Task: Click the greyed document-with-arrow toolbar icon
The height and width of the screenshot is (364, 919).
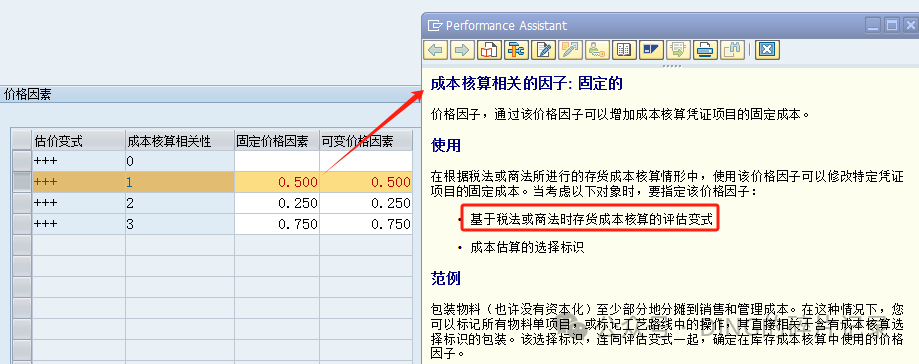Action: (678, 50)
